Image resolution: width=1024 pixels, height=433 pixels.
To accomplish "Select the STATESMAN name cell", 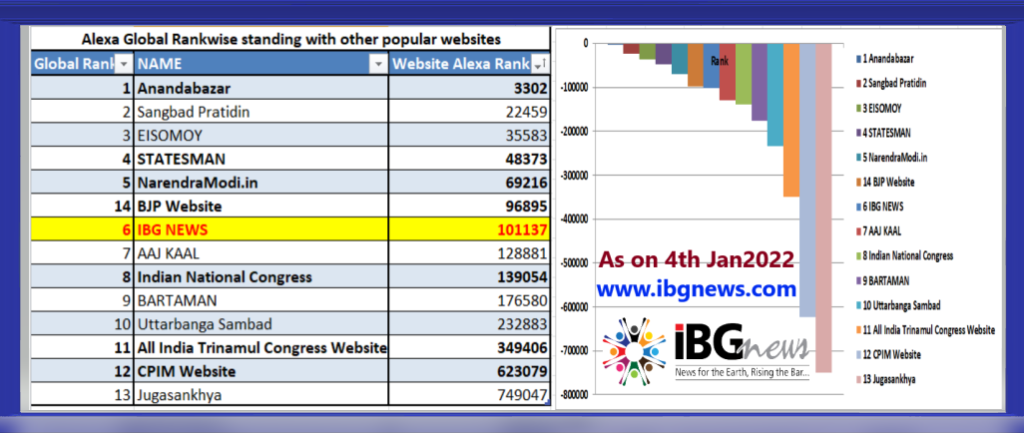I will coord(261,159).
